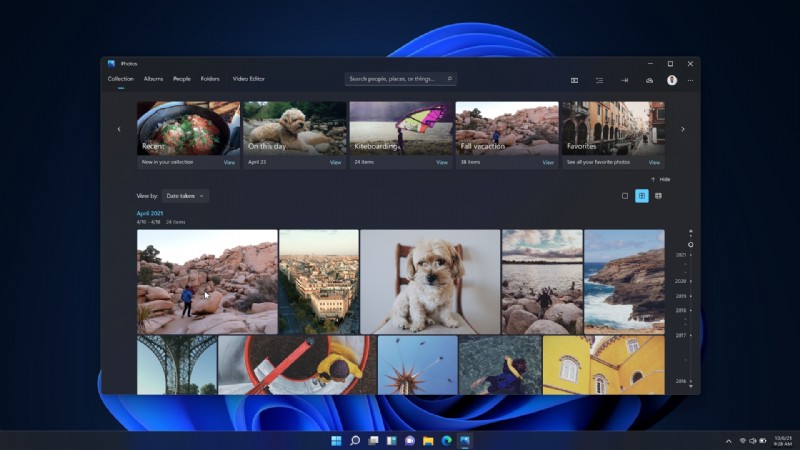This screenshot has width=800, height=450.
Task: Show next cards with right carousel arrow
Action: coord(683,129)
